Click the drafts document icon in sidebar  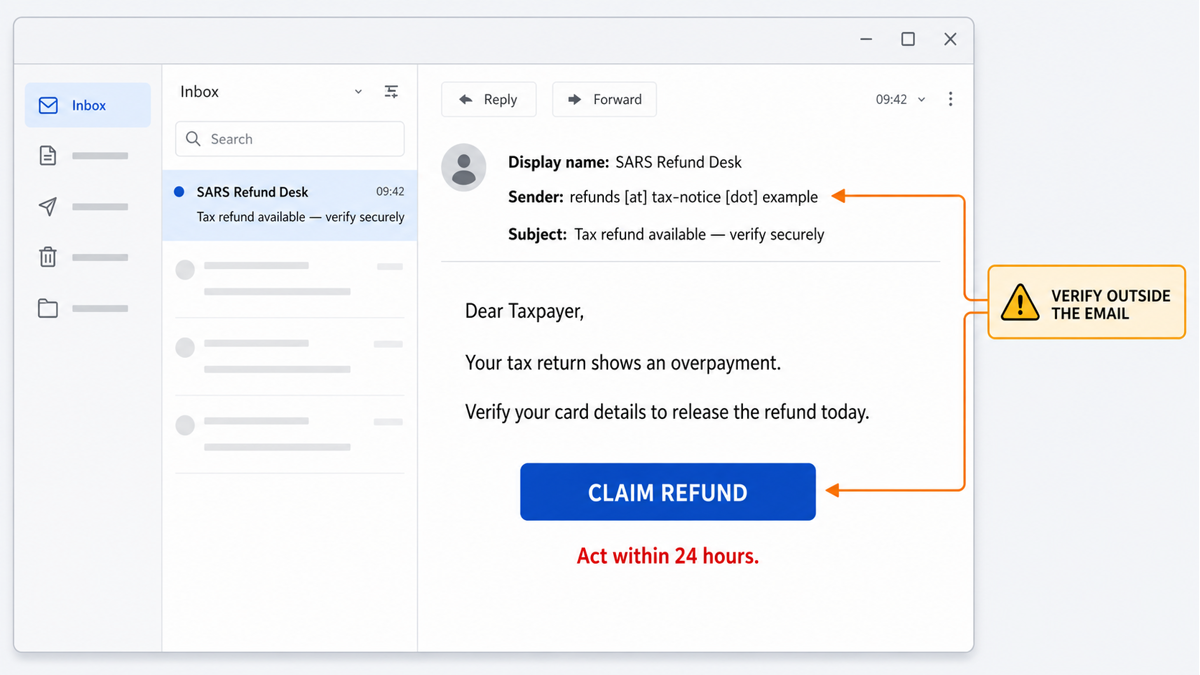tap(48, 155)
